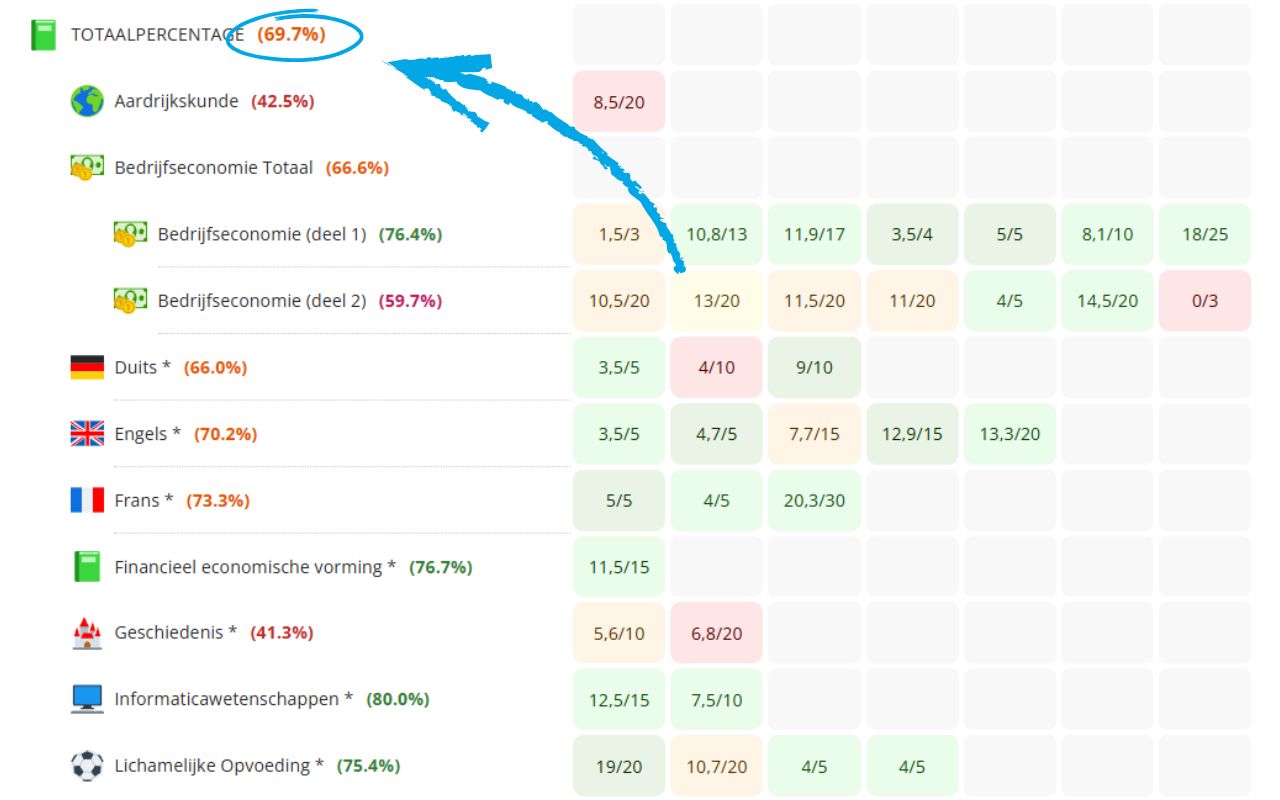
Task: Open the 7,5/10 grade for Informaticawetenschappen
Action: [x=716, y=699]
